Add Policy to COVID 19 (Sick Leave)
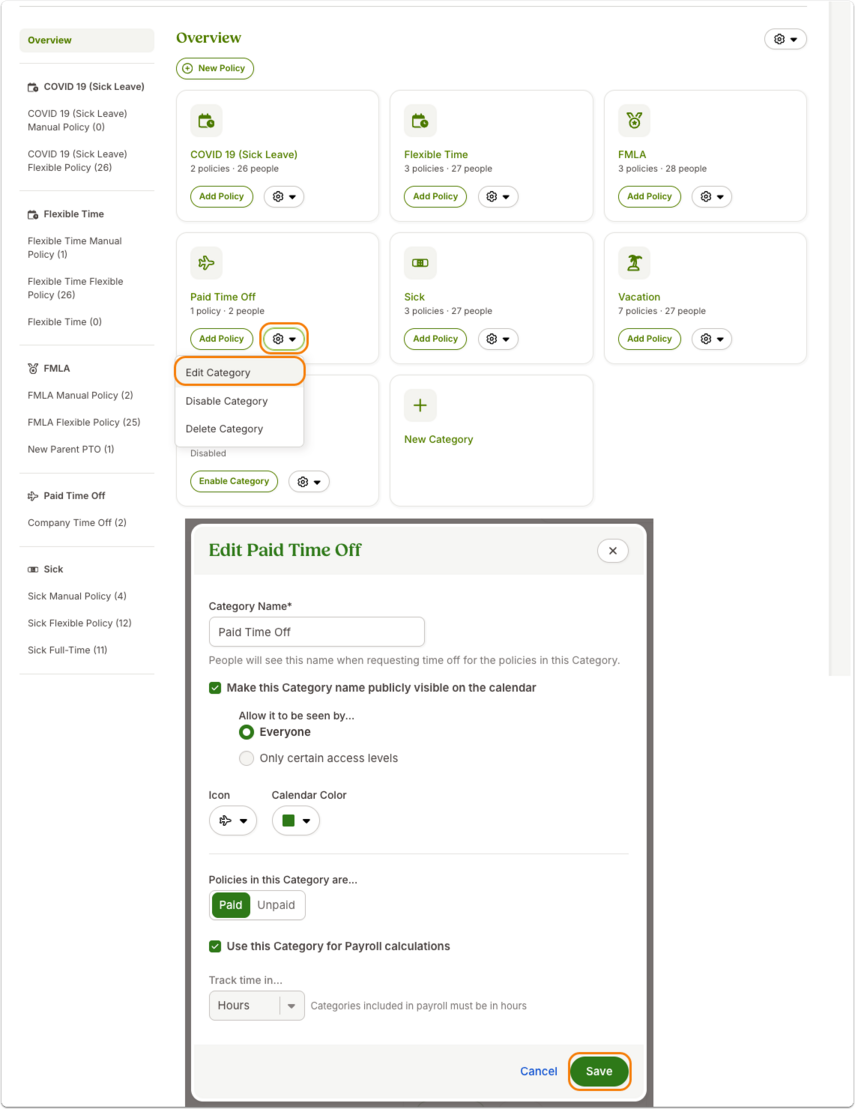Image resolution: width=855 pixels, height=1109 pixels. click(221, 197)
